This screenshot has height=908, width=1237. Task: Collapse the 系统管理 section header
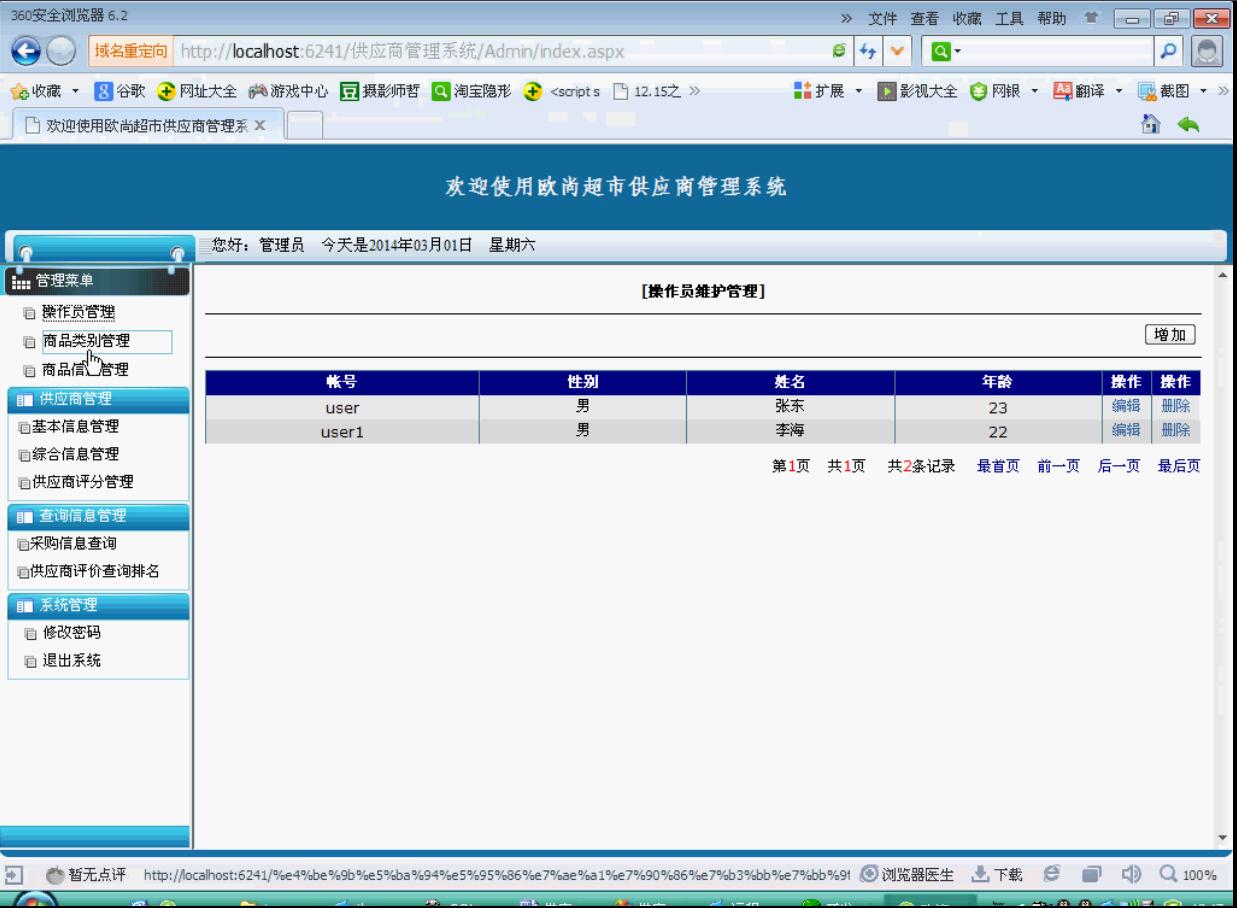[97, 604]
